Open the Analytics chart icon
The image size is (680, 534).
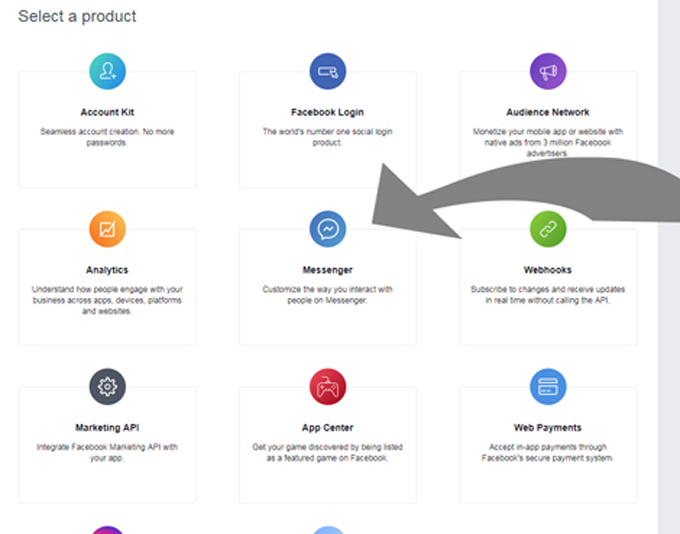pos(107,229)
